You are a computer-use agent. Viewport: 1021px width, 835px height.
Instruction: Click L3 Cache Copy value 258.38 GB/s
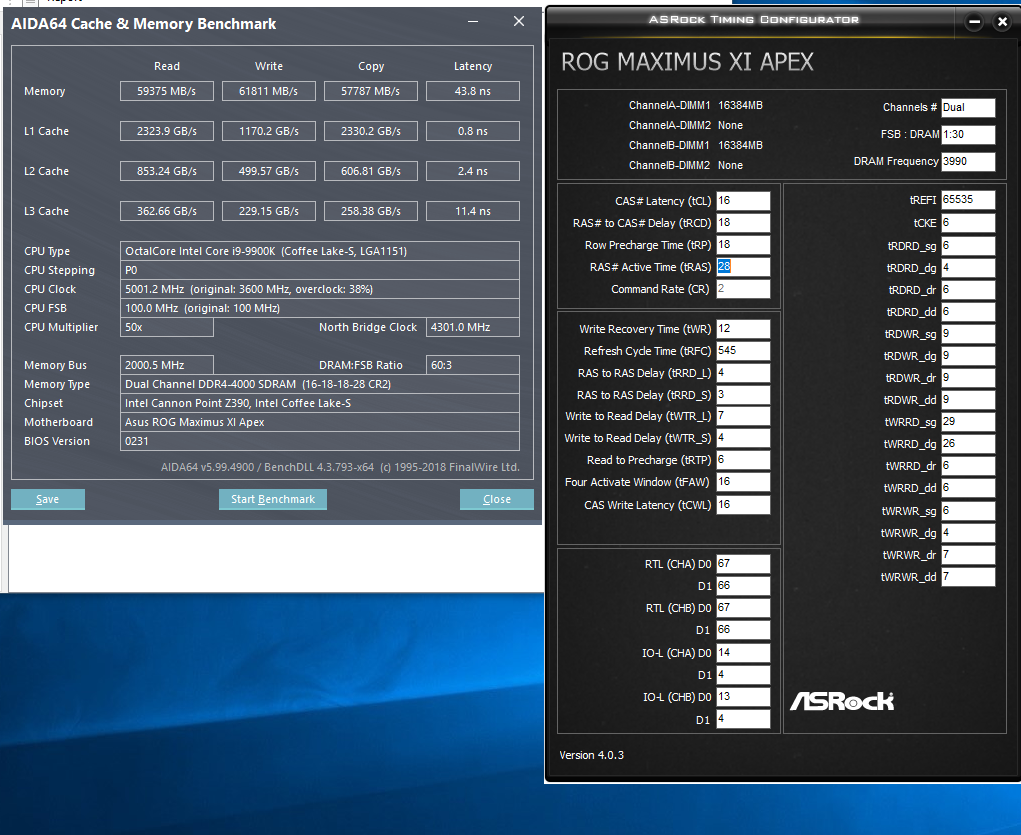[x=371, y=211]
